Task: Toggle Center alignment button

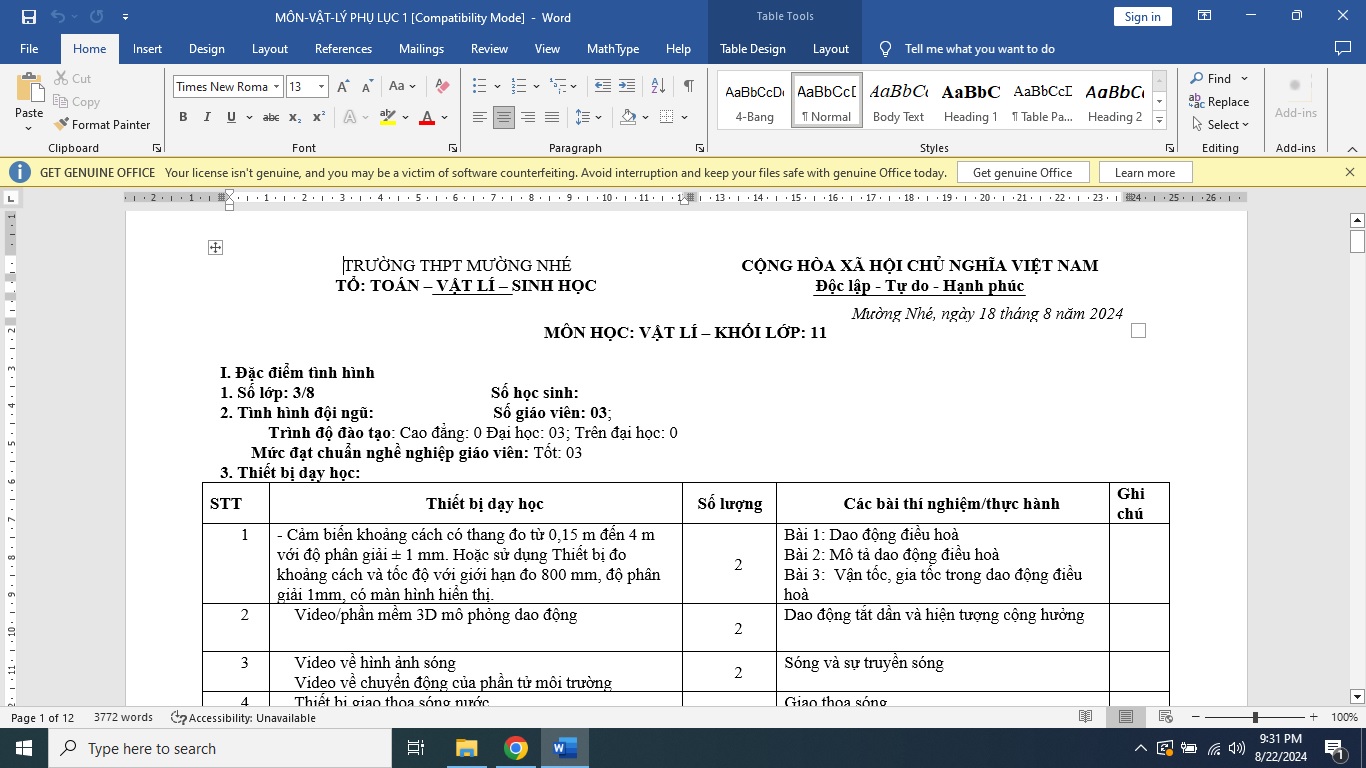Action: tap(504, 117)
